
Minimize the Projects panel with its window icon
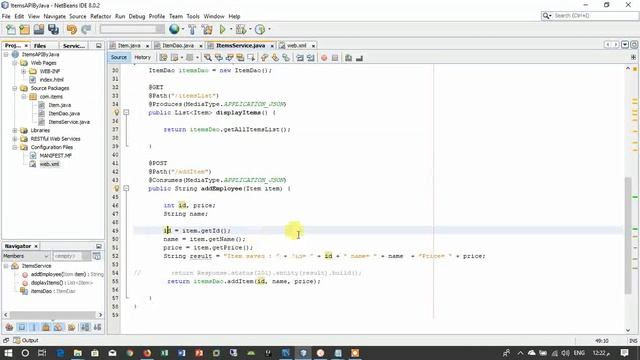[98, 46]
